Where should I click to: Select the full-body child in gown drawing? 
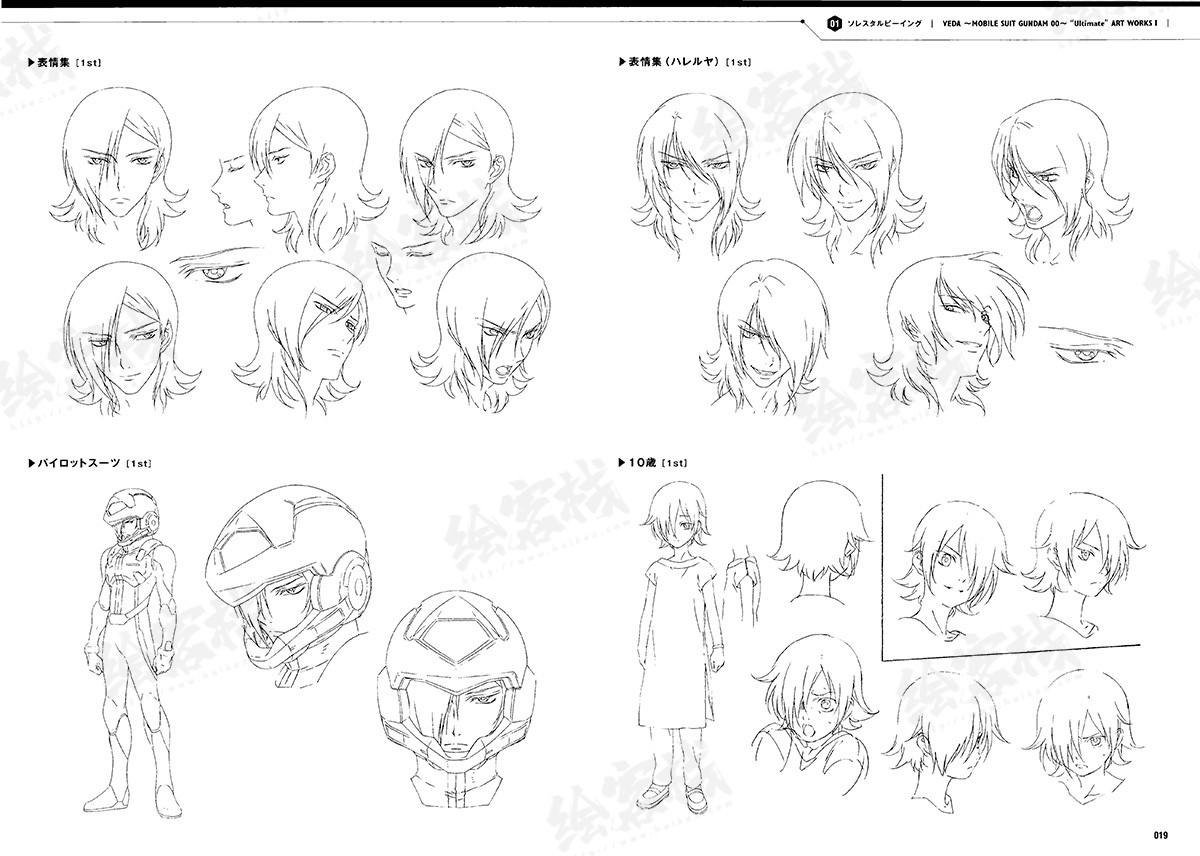pyautogui.click(x=682, y=647)
